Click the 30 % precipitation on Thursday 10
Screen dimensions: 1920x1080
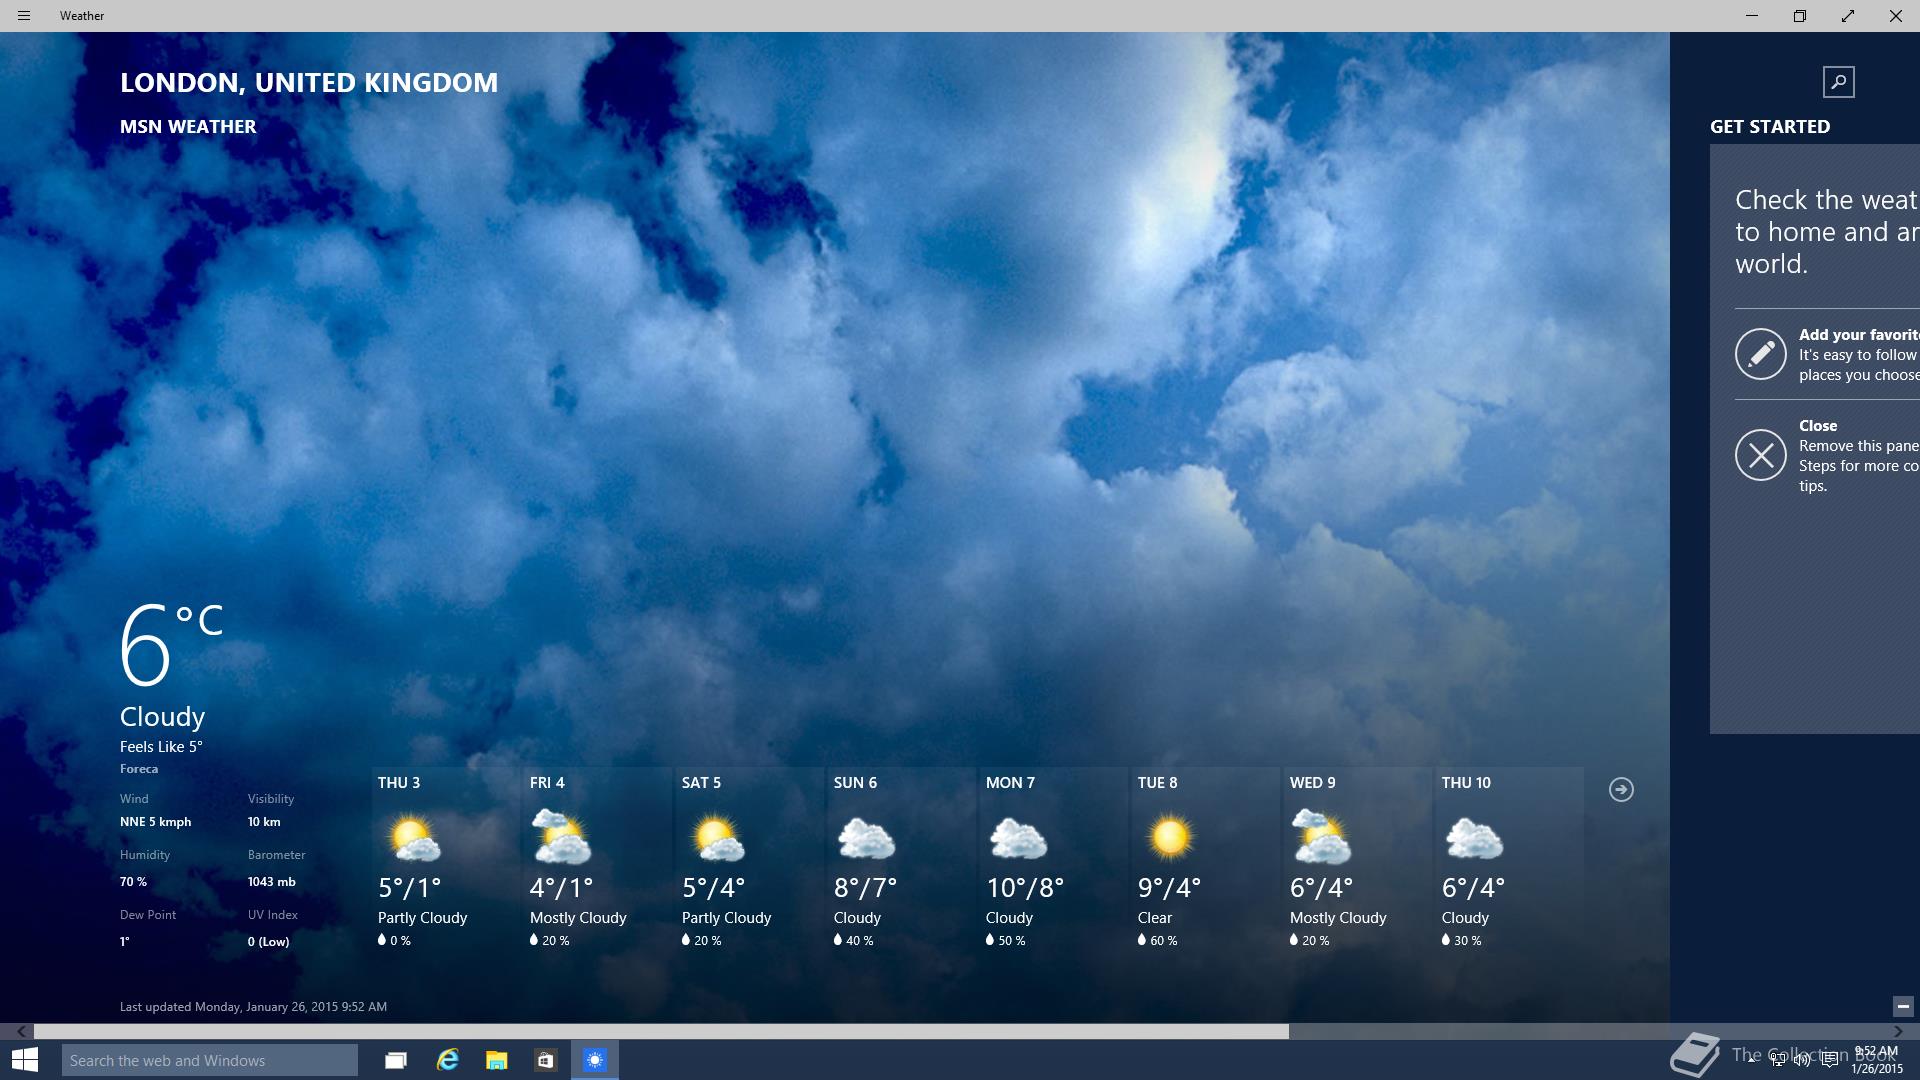(x=1462, y=941)
